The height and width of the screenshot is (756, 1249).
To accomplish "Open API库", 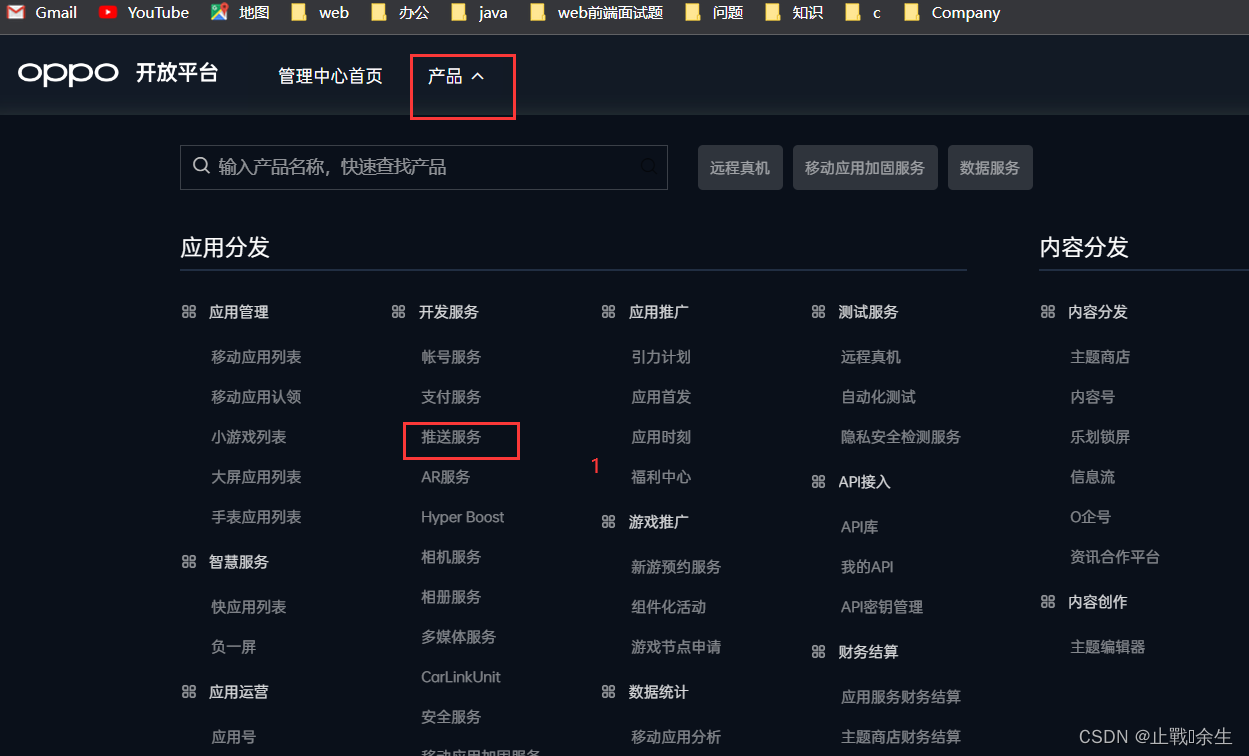I will pos(860,527).
